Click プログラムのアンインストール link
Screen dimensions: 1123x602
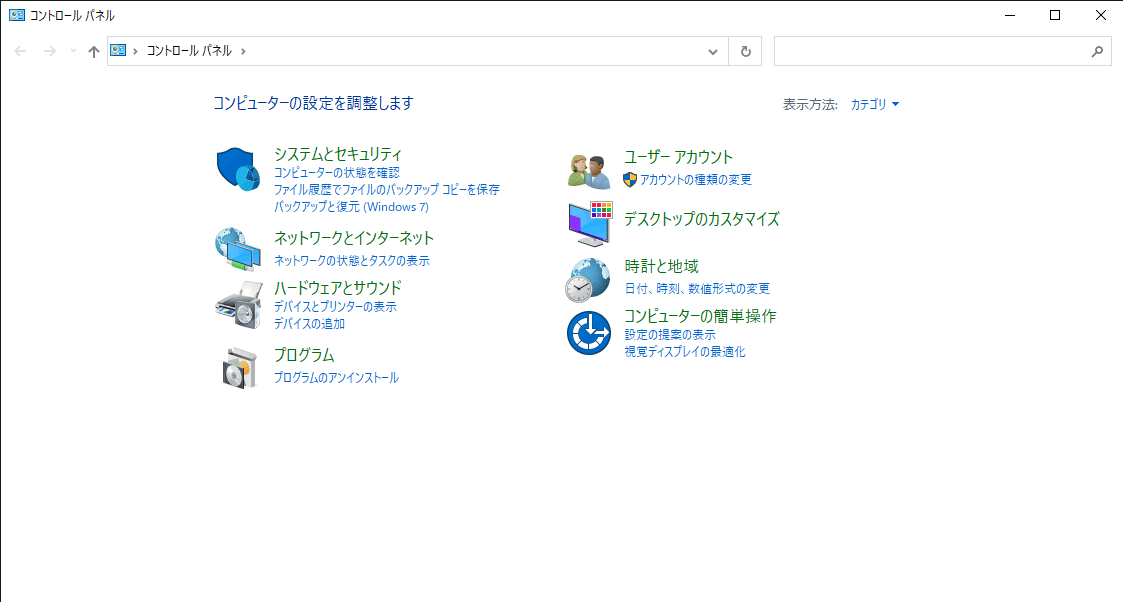336,377
